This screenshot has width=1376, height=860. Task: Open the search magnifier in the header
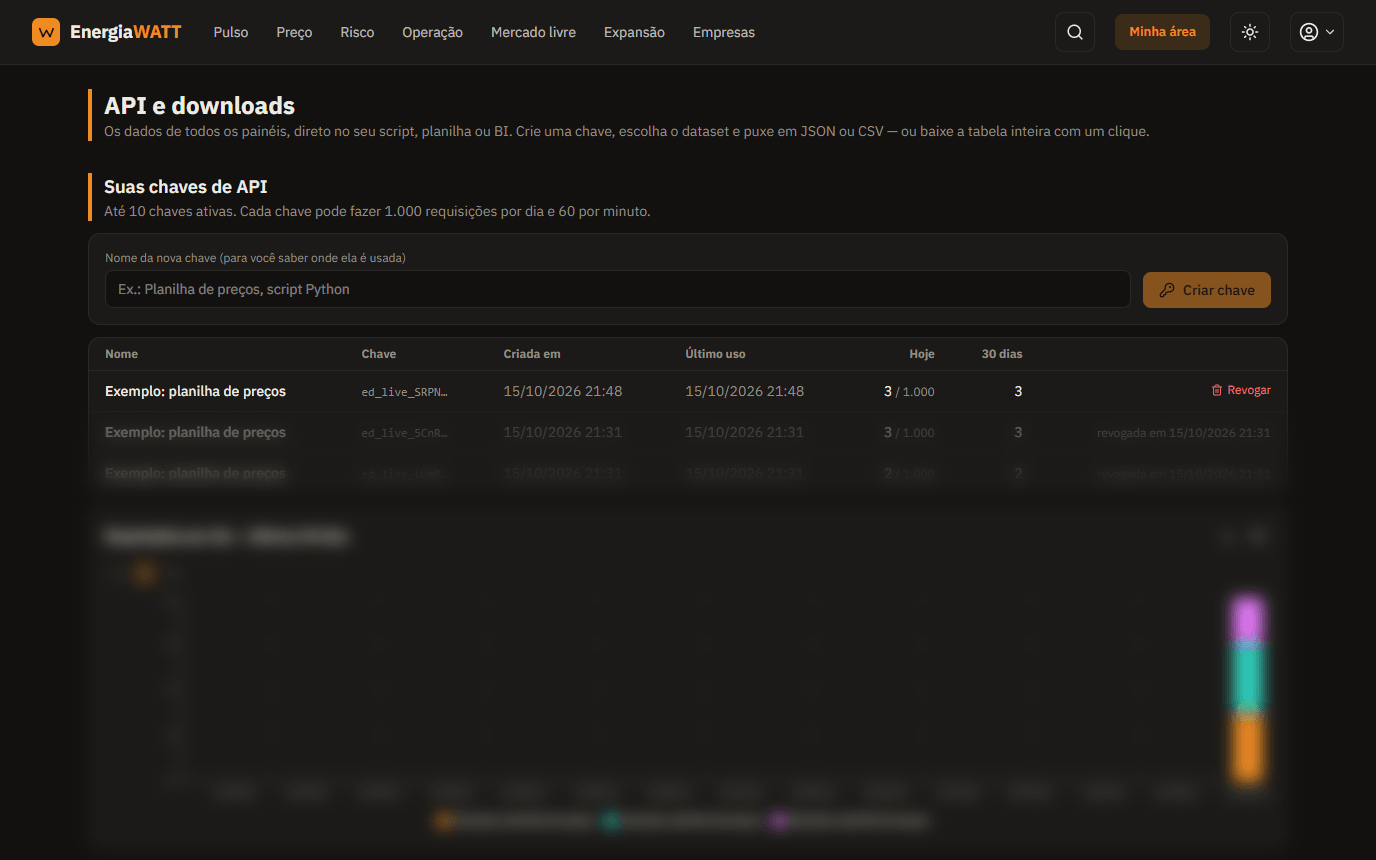(x=1075, y=32)
